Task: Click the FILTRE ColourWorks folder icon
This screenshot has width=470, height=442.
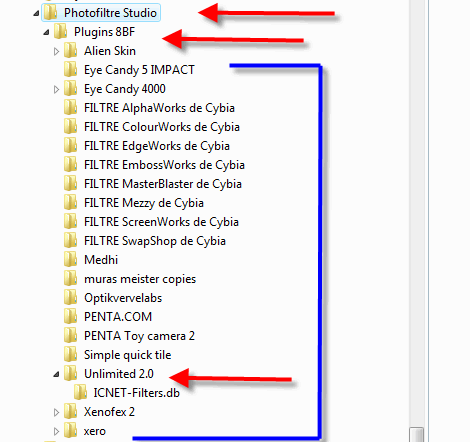Action: [x=71, y=127]
